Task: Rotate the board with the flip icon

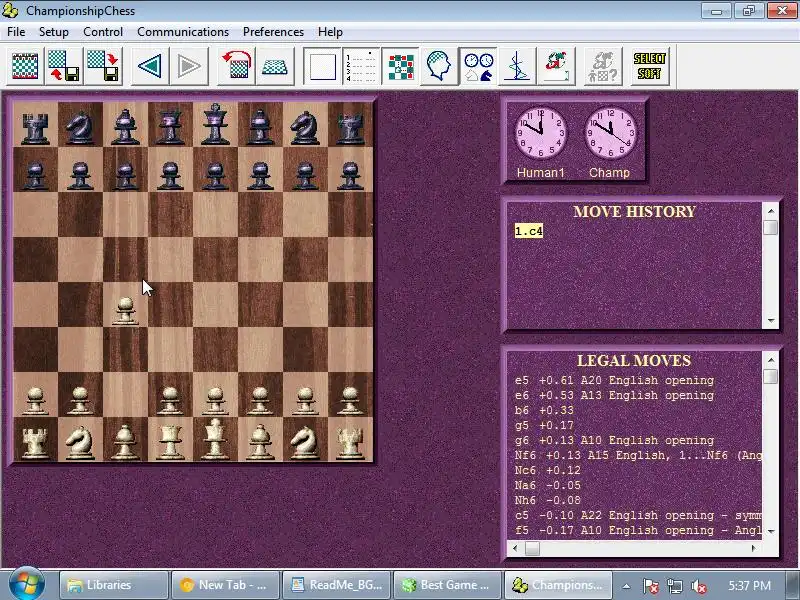Action: click(x=236, y=66)
